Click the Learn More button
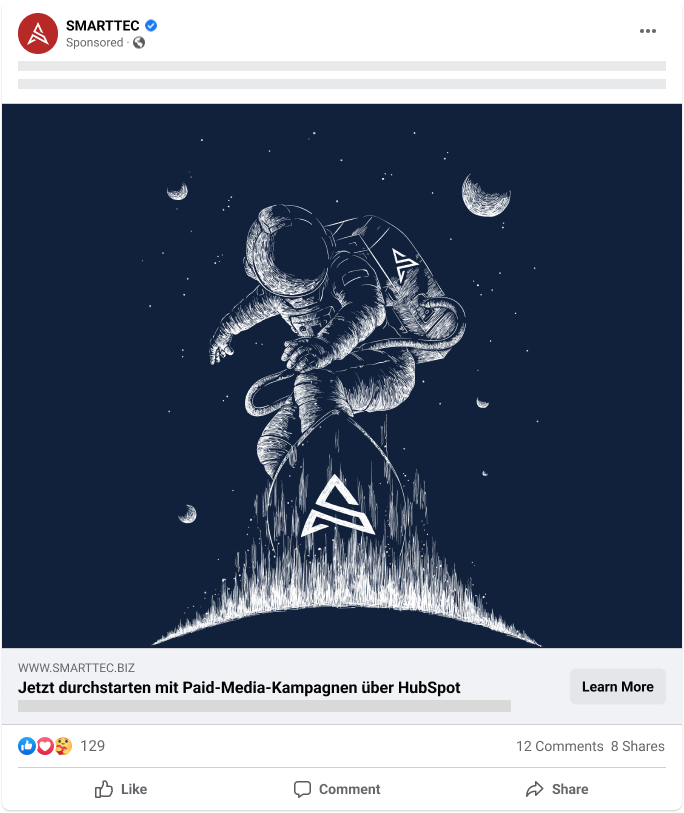This screenshot has height=813, width=684. tap(618, 686)
